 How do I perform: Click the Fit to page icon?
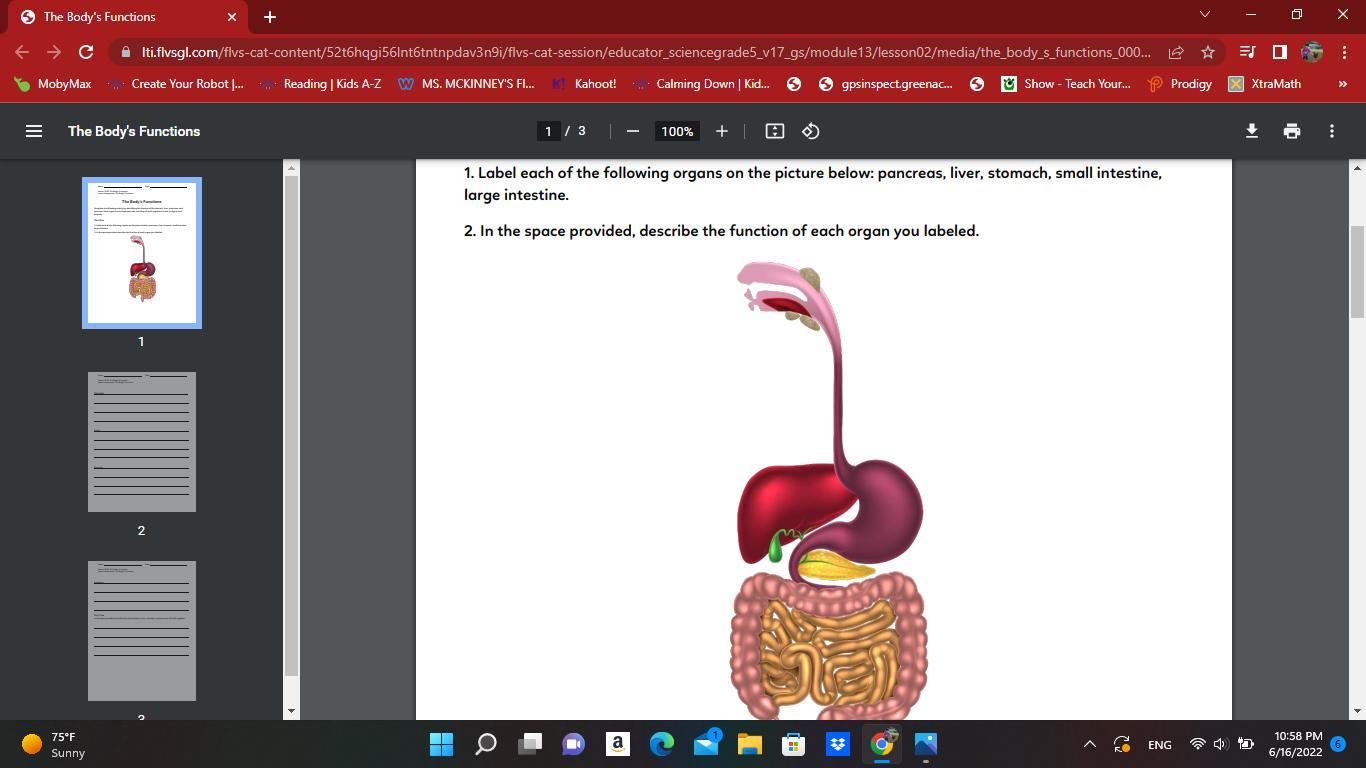tap(774, 131)
